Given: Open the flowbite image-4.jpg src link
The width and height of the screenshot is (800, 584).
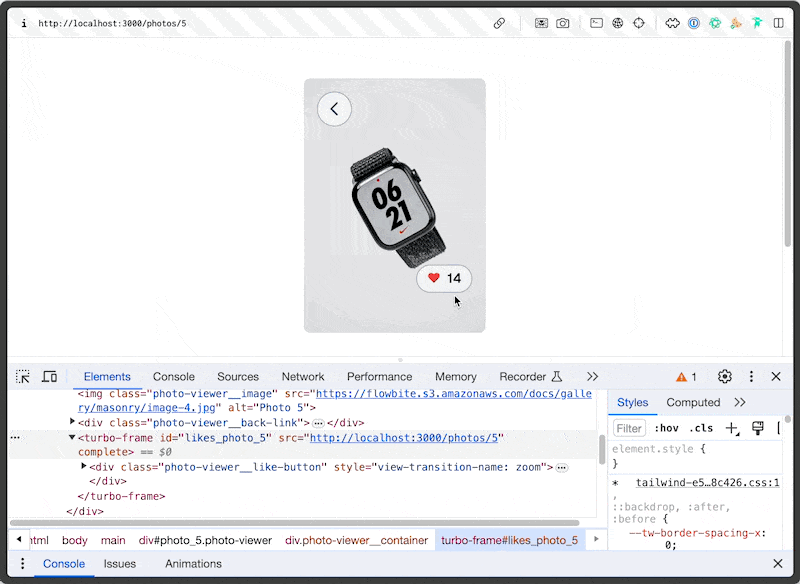Looking at the screenshot, I should (x=335, y=400).
